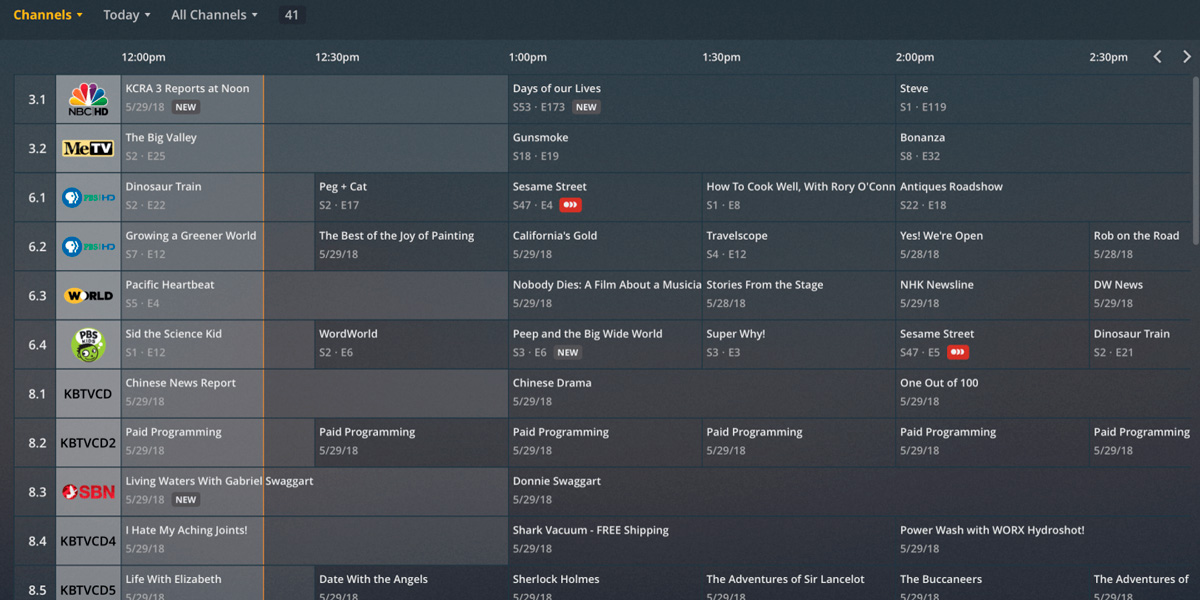Select Nobody Dies: A Film About a Musician
The width and height of the screenshot is (1200, 600).
pos(605,295)
